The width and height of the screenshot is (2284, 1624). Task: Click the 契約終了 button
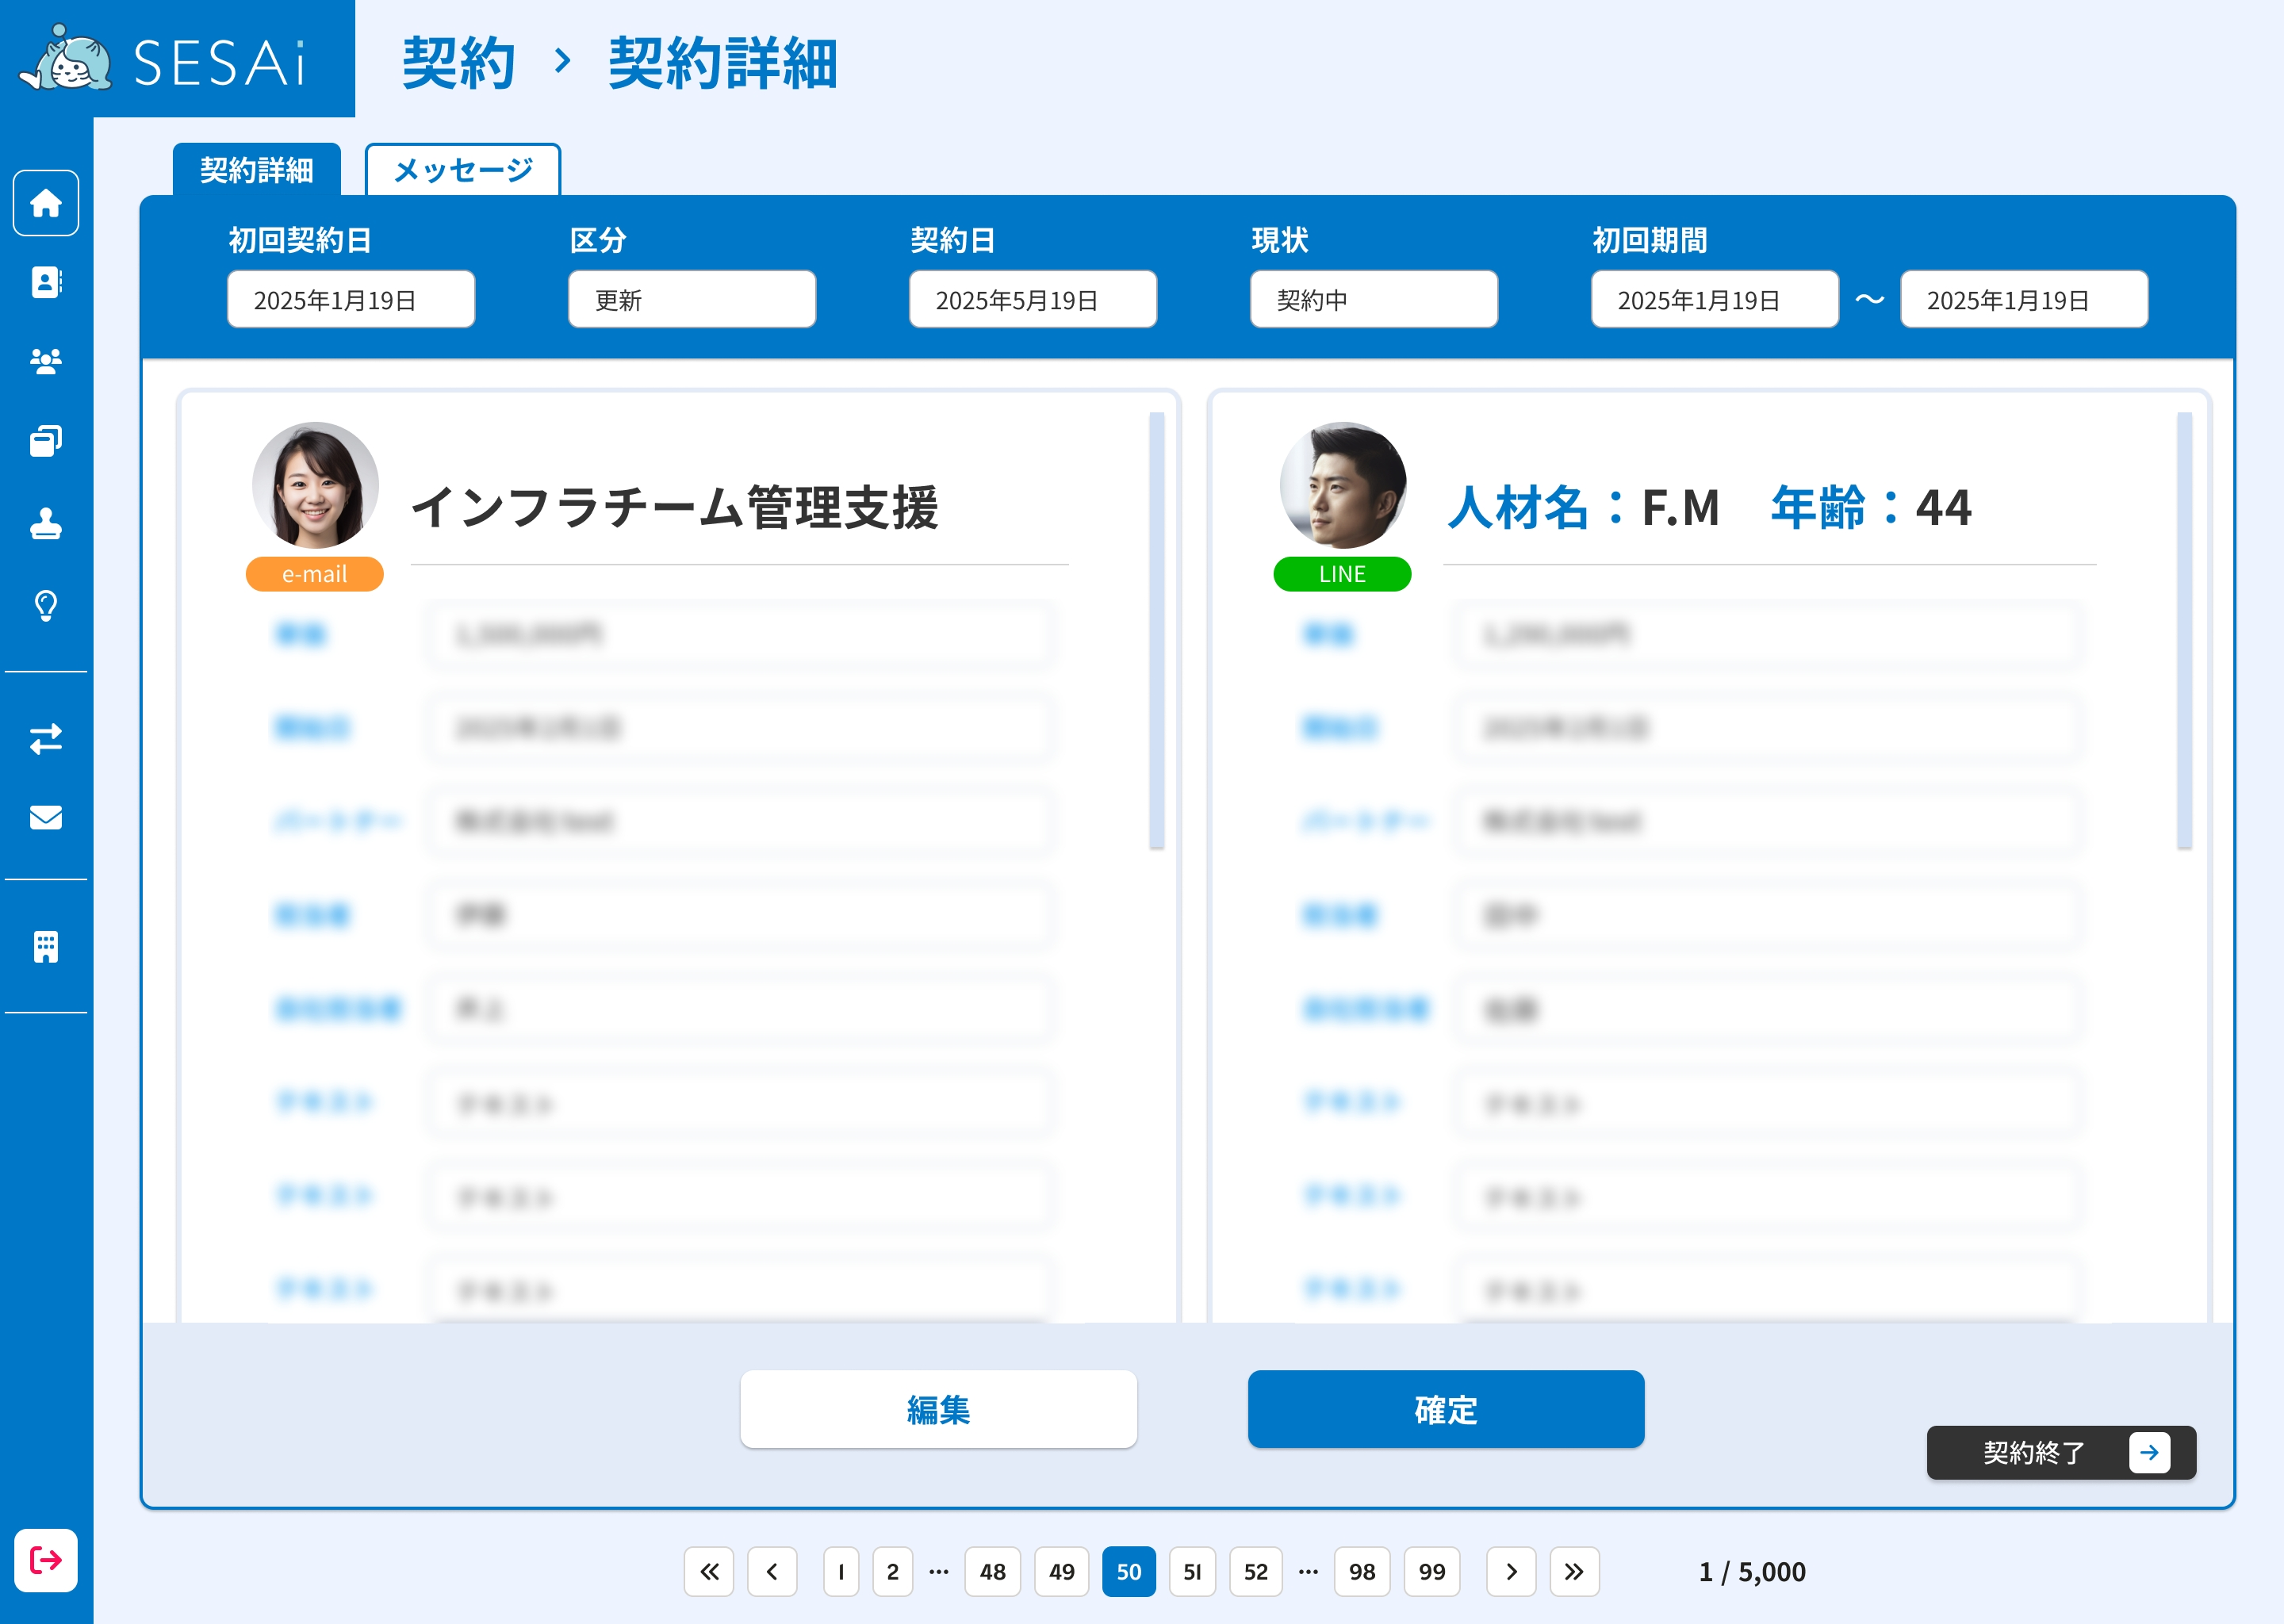point(2061,1452)
